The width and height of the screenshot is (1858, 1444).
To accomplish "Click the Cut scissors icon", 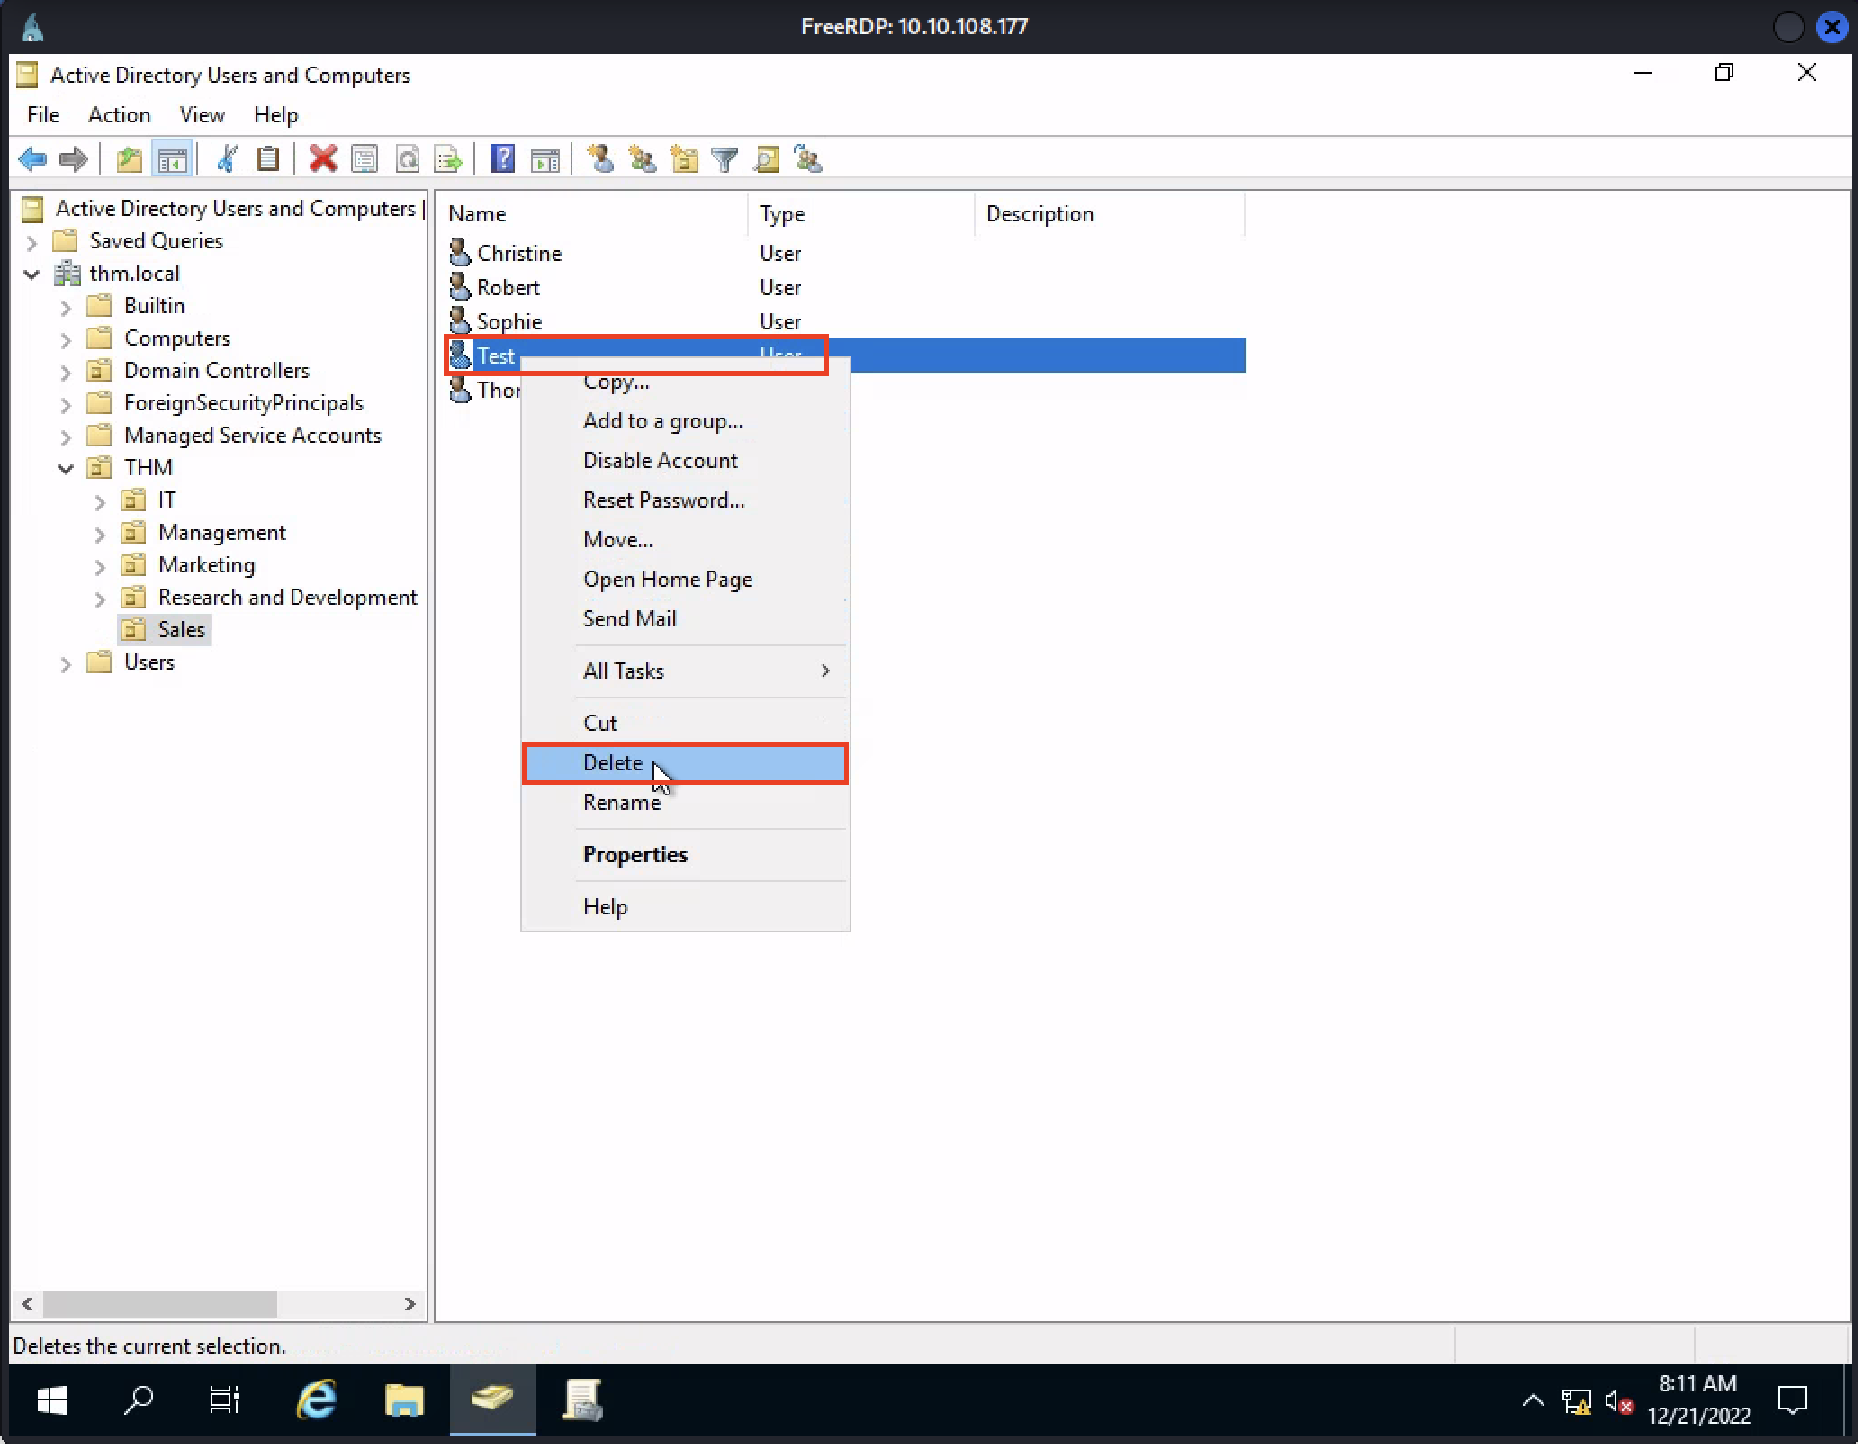I will (x=227, y=159).
